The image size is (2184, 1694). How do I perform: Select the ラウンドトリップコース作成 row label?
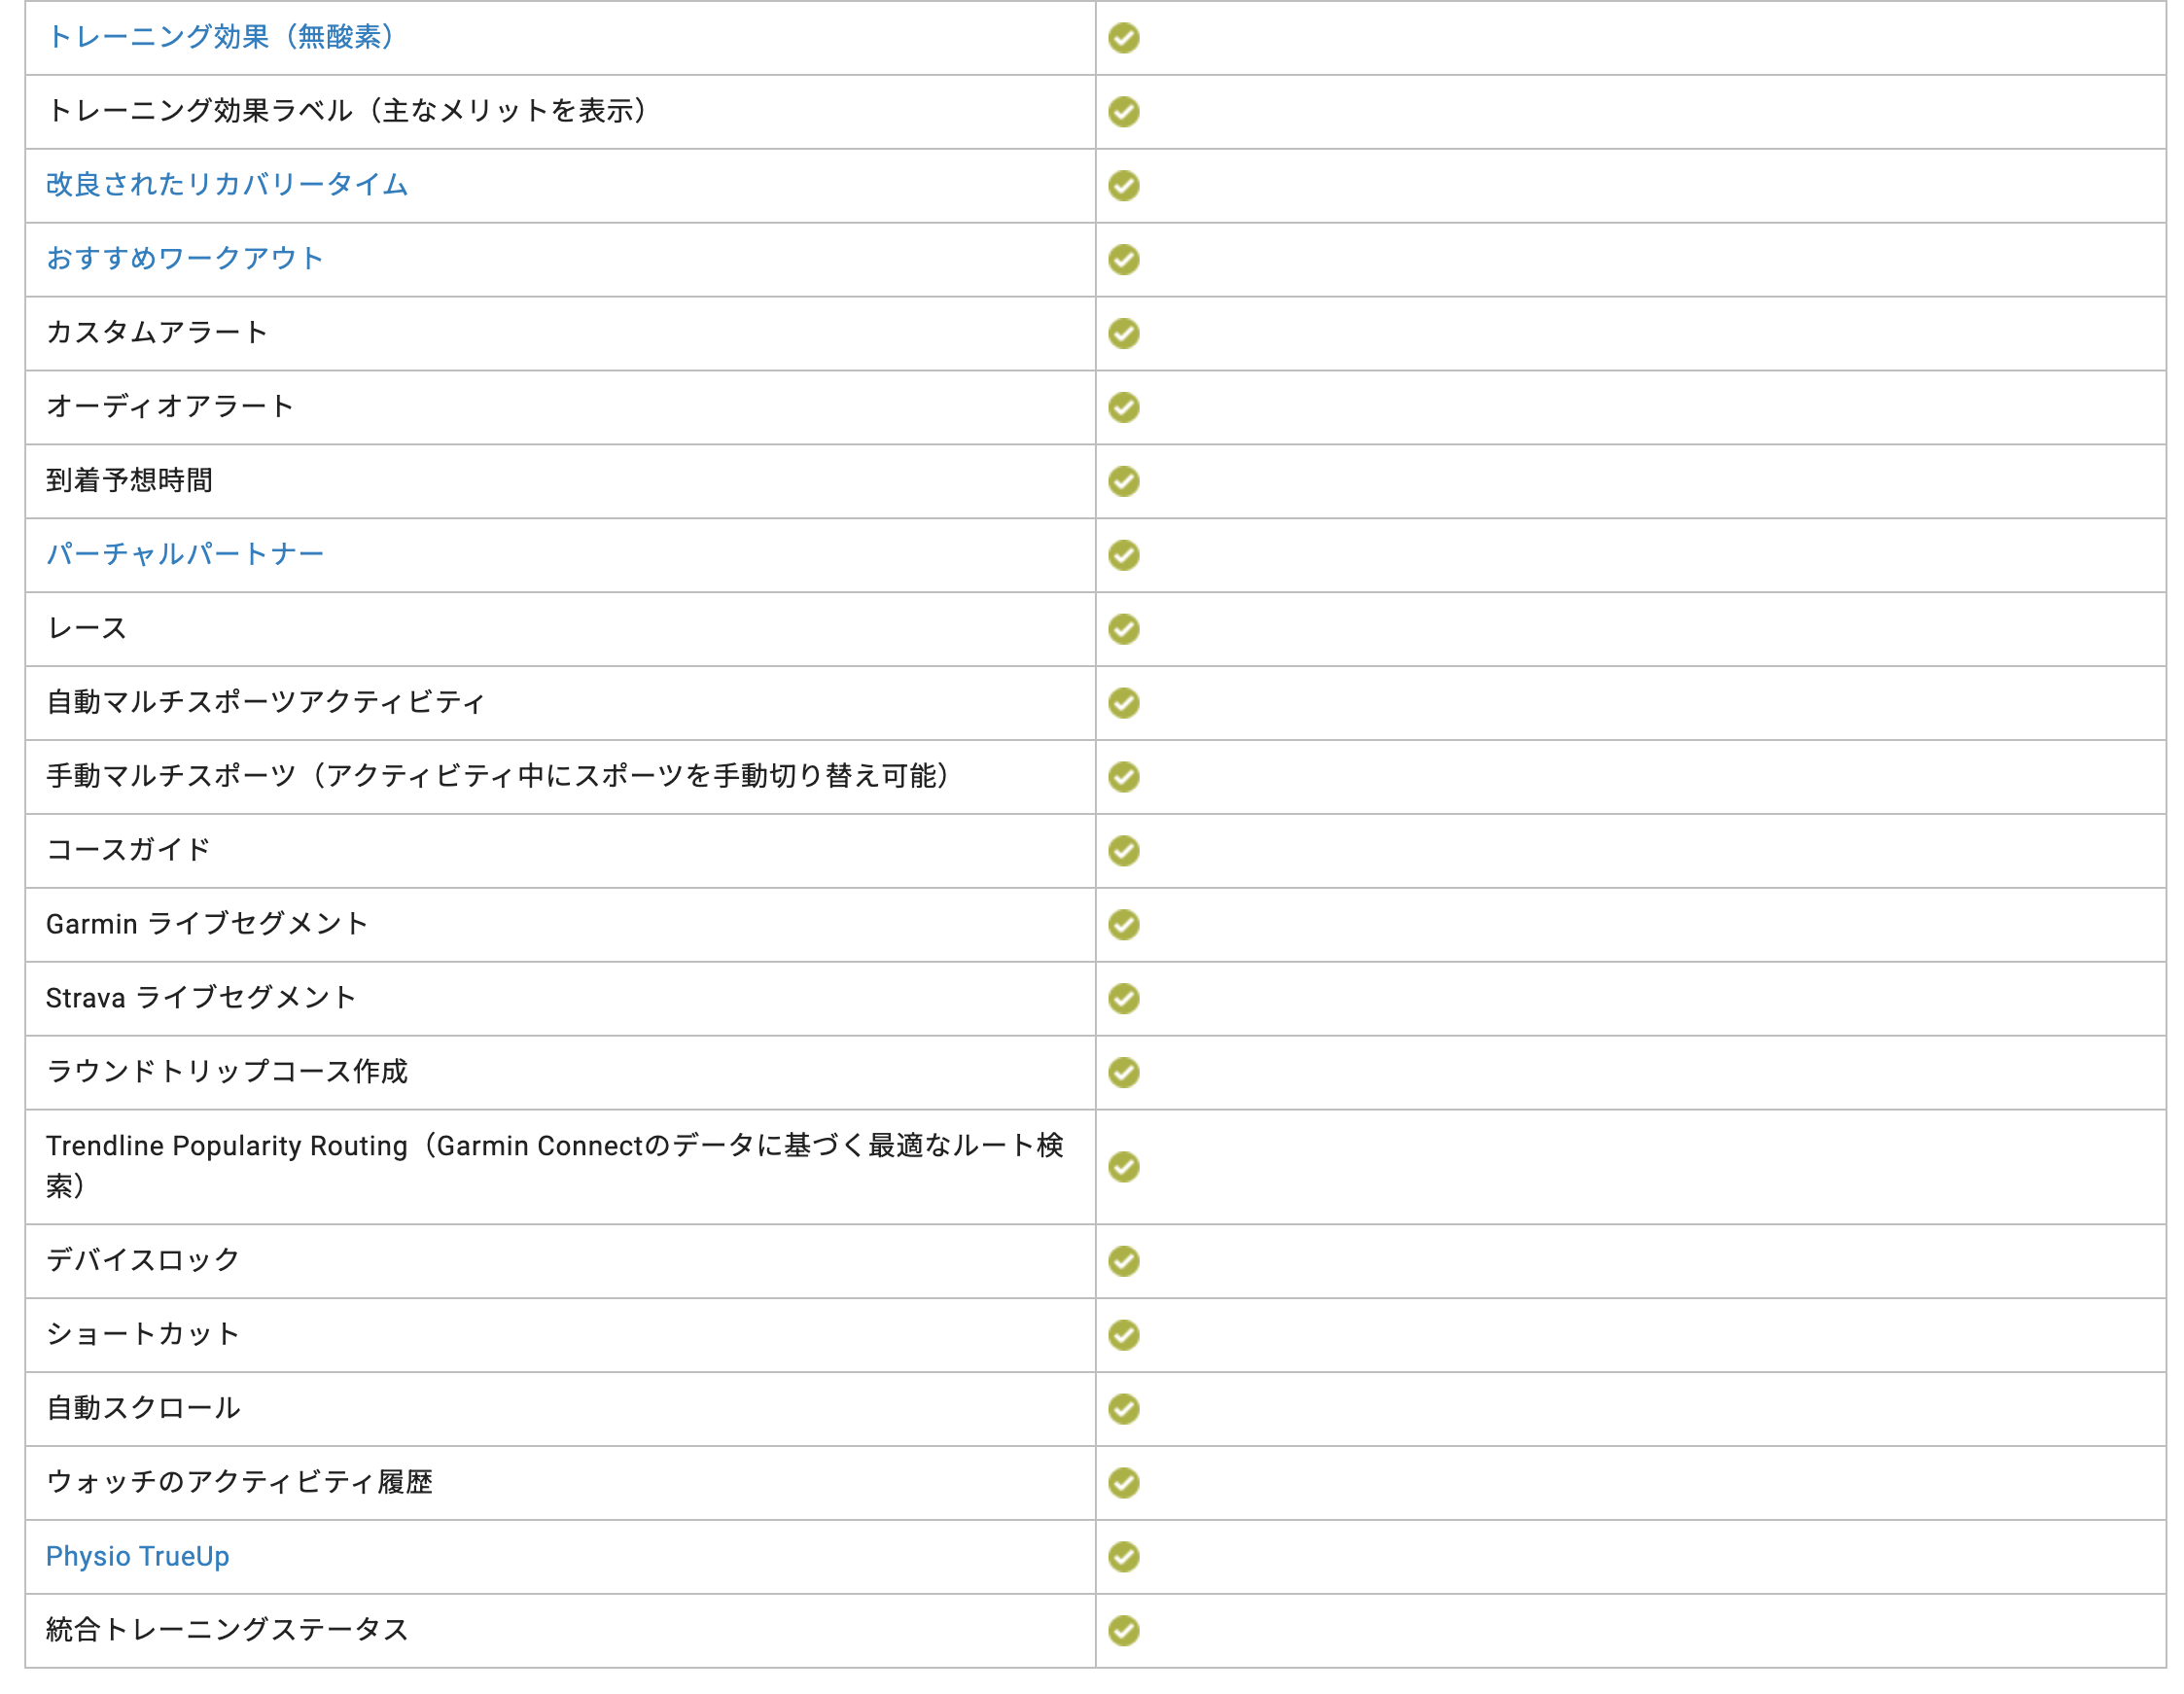pos(227,1073)
